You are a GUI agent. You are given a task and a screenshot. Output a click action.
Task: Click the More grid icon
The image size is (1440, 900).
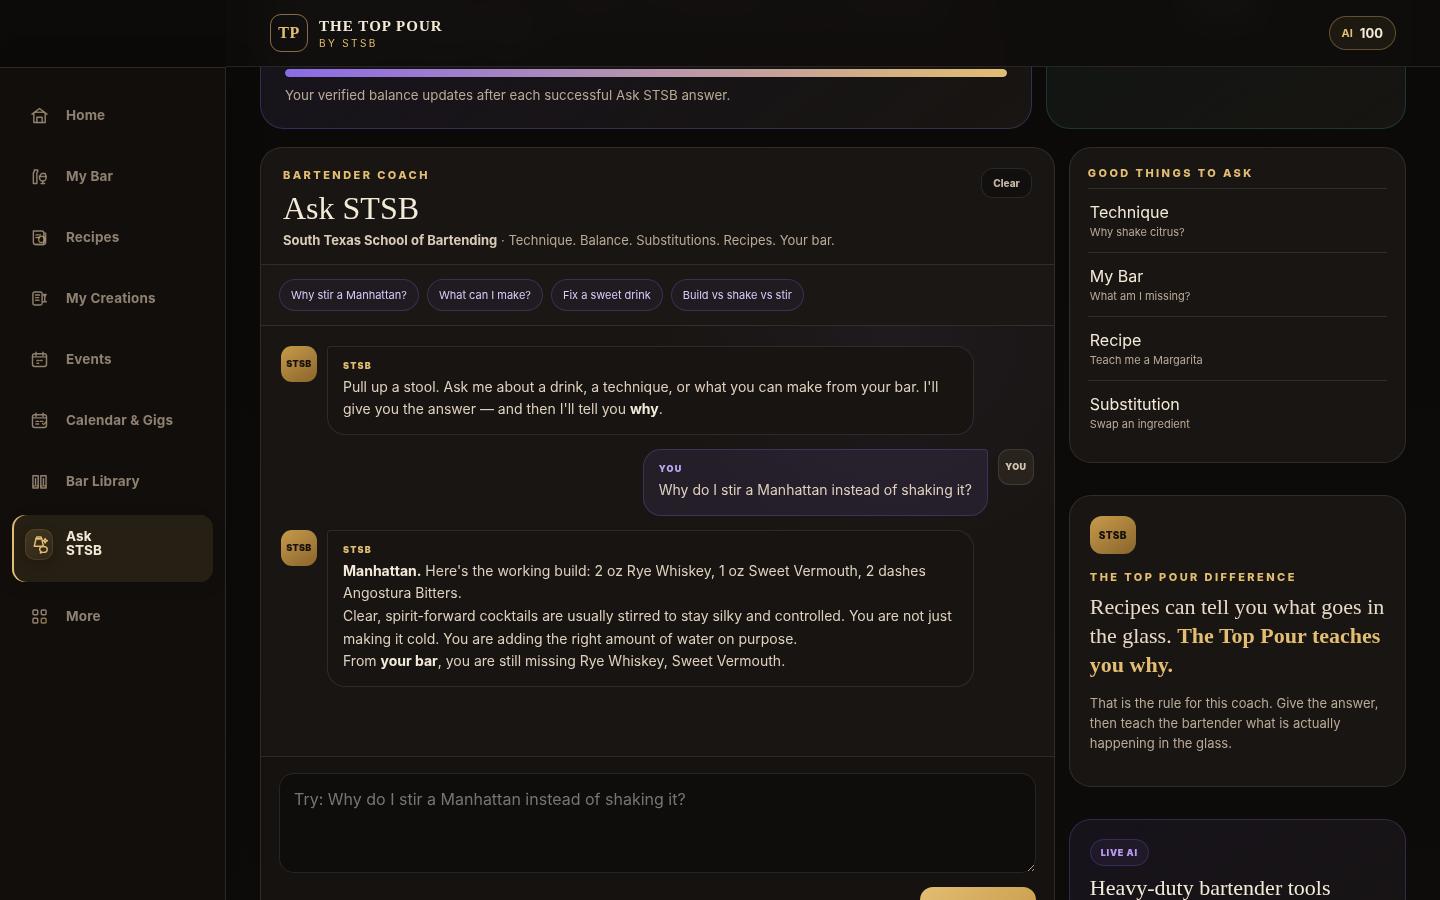(39, 617)
